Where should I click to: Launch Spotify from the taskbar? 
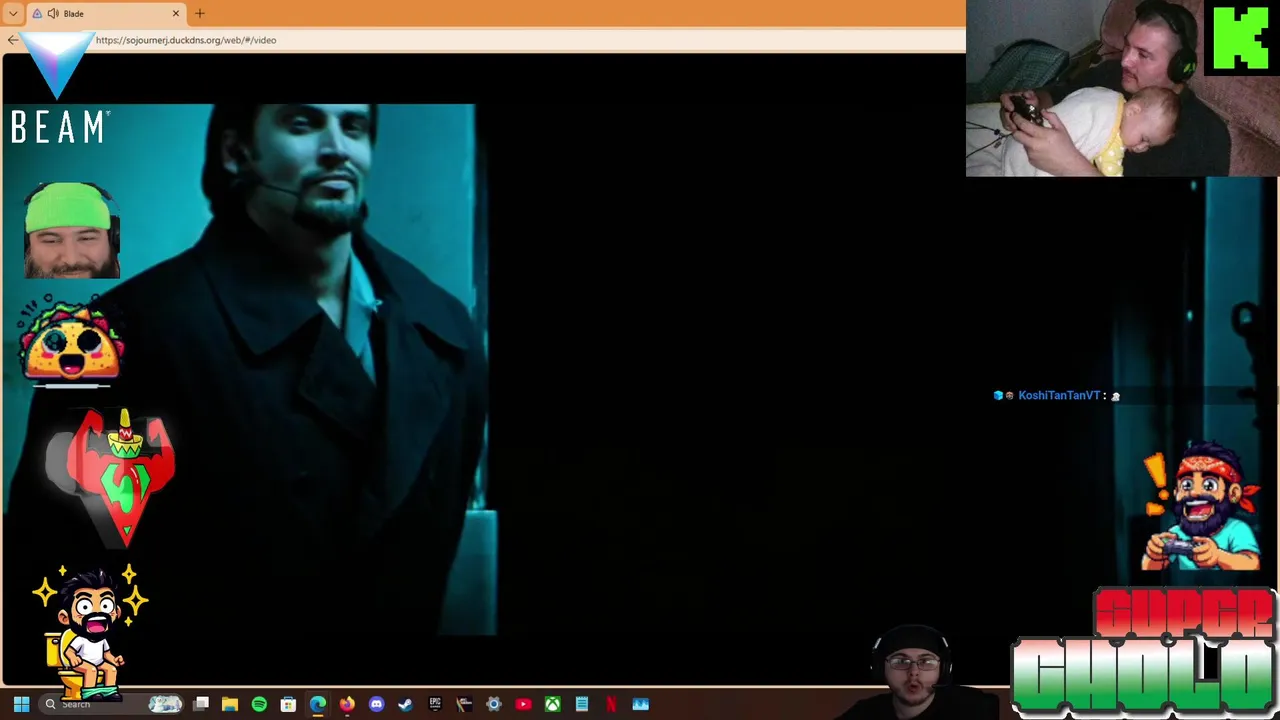(x=259, y=704)
